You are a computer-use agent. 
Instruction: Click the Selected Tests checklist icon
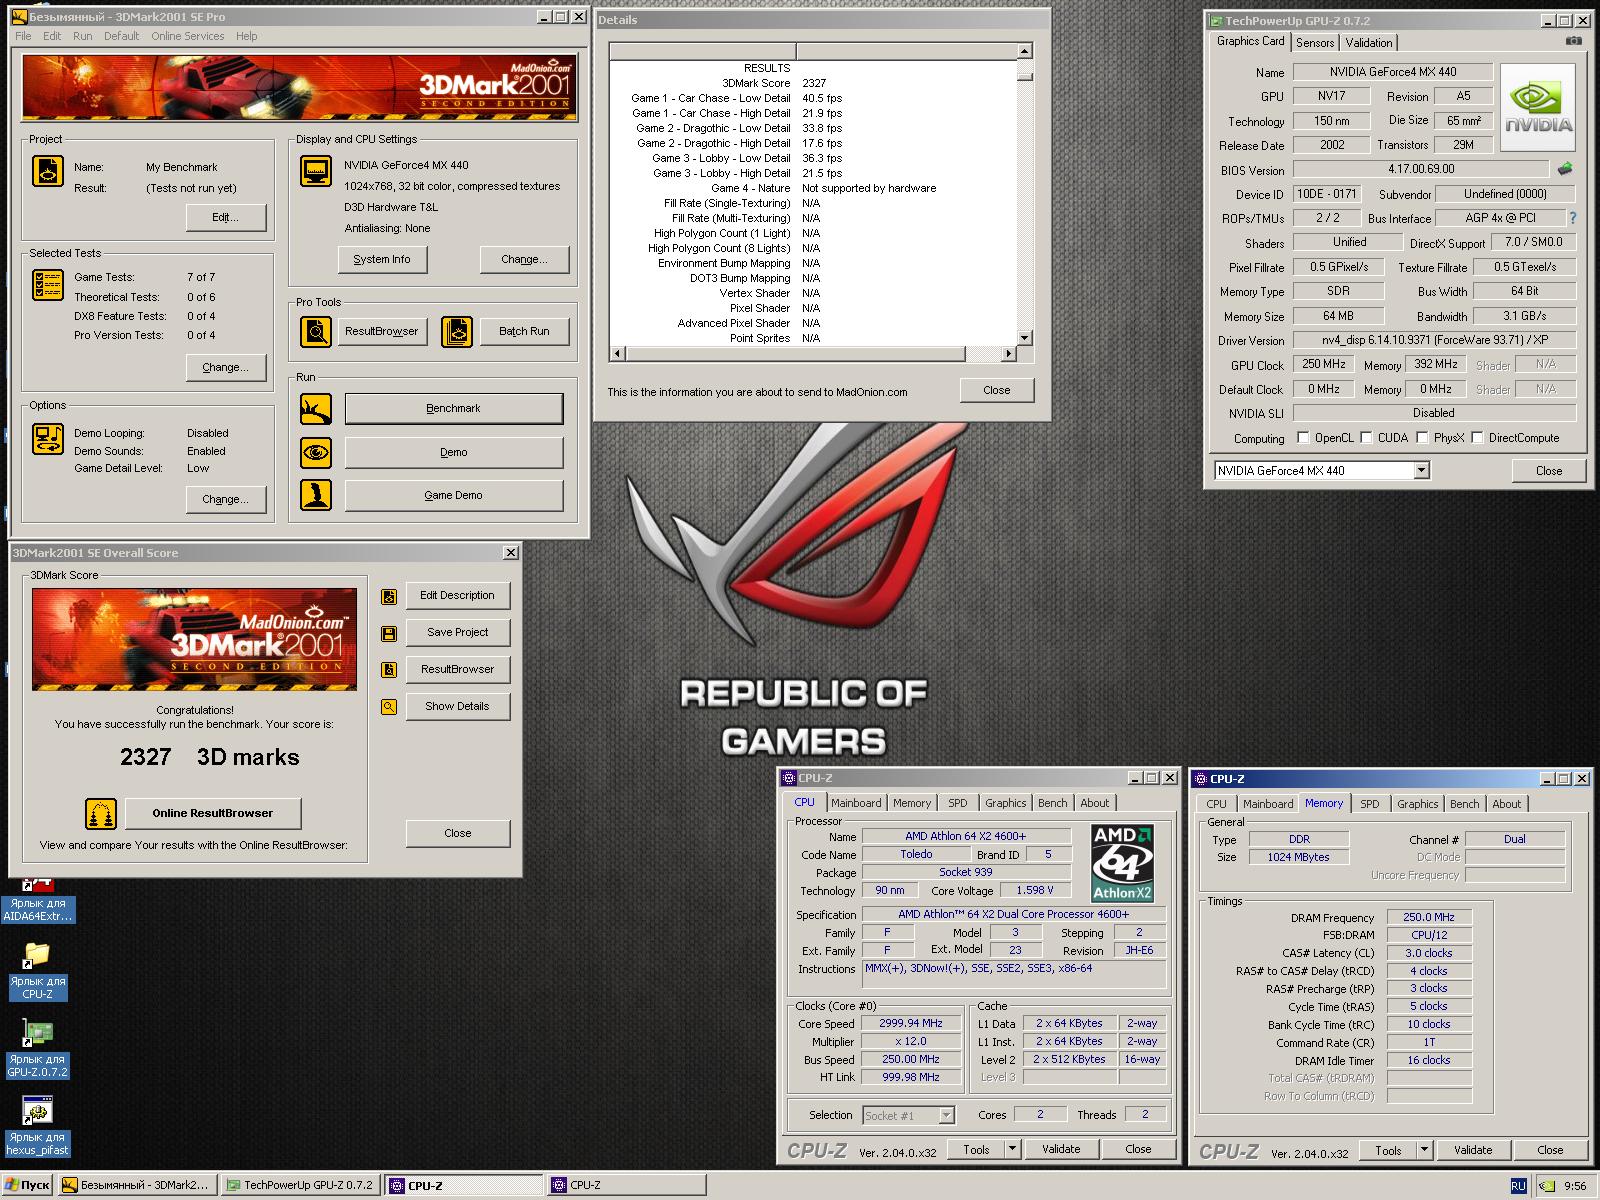[48, 285]
